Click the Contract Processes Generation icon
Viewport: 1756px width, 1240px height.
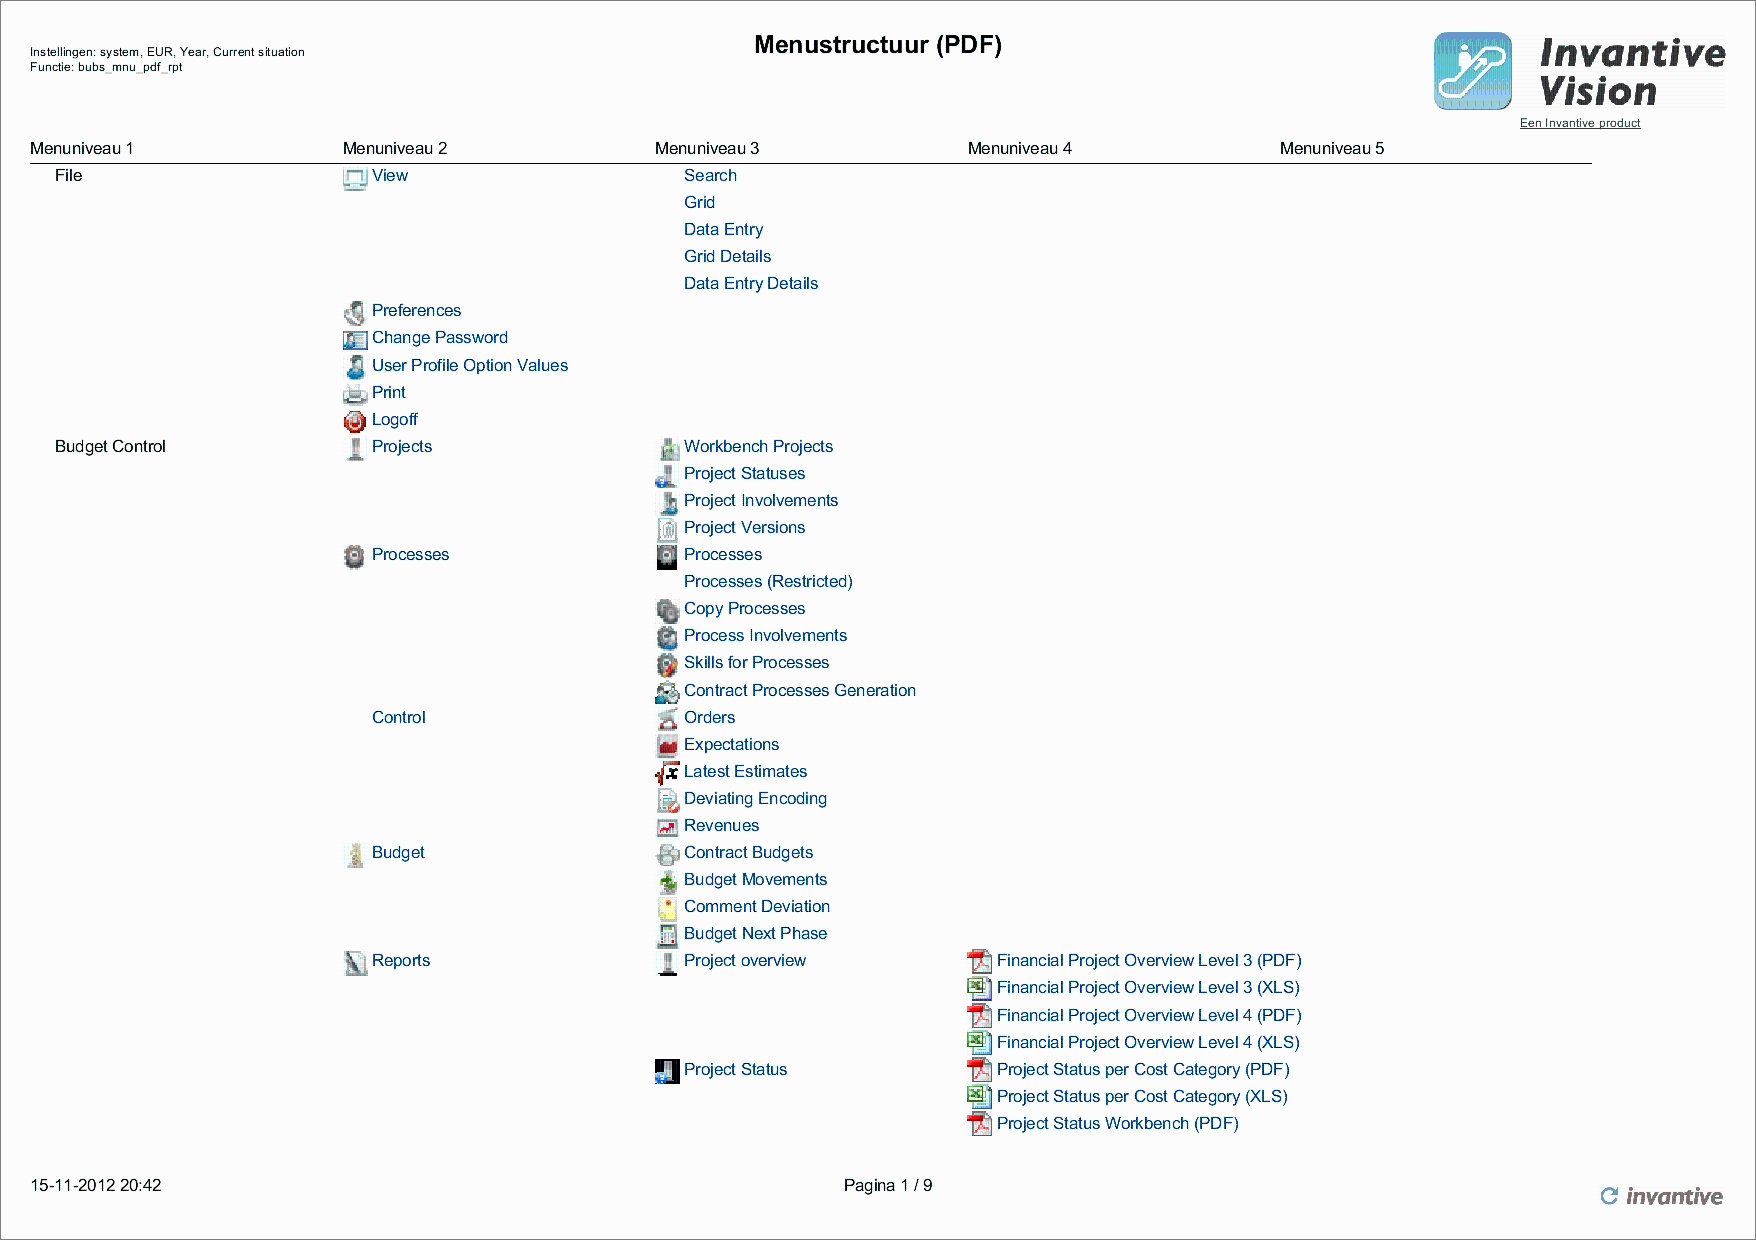667,692
